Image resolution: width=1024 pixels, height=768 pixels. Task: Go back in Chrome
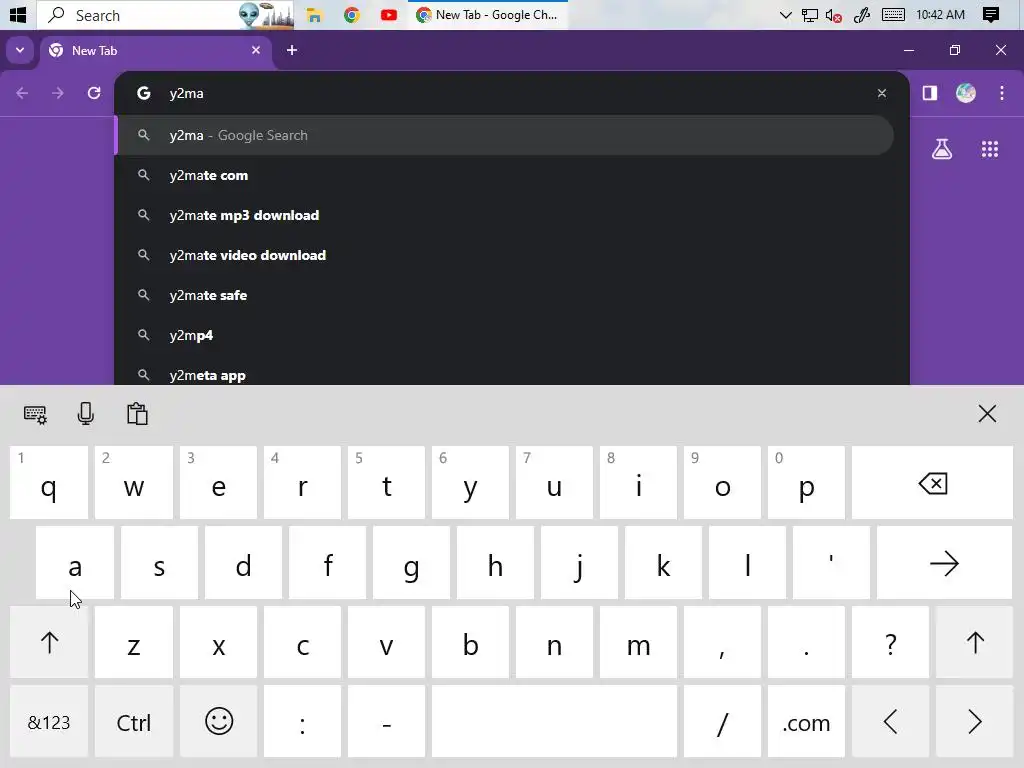coord(22,93)
